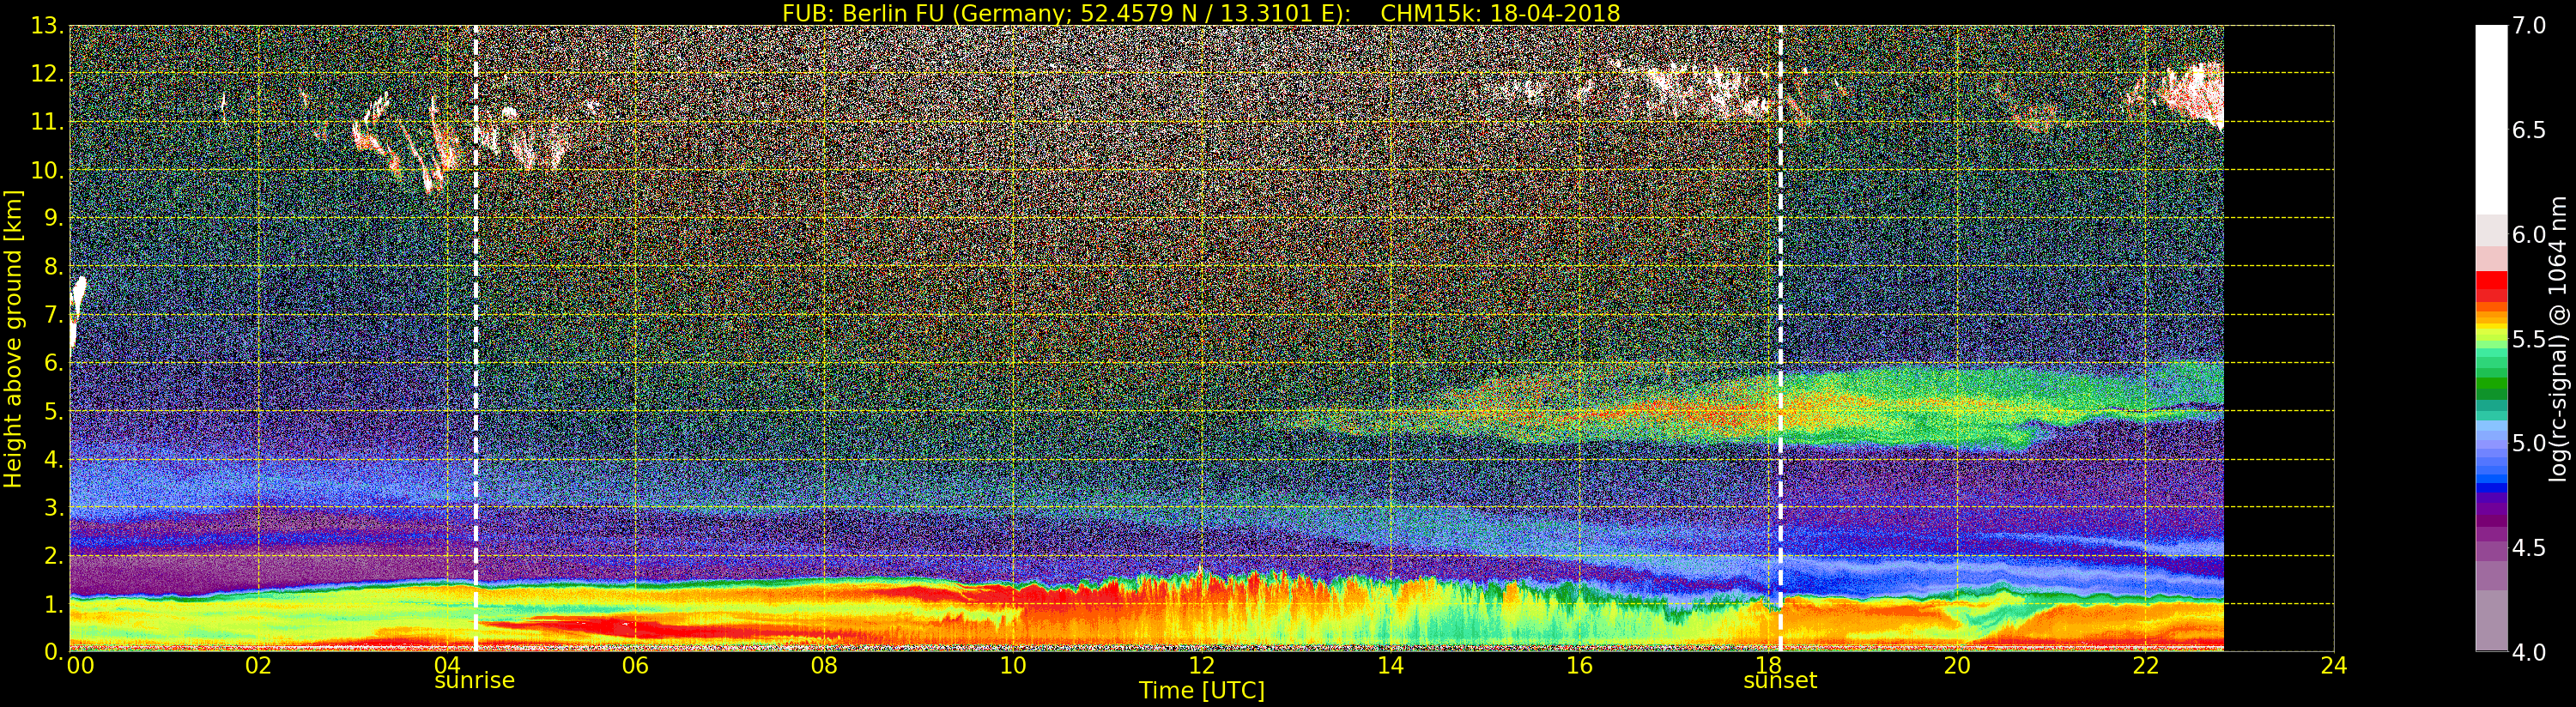This screenshot has height=707, width=2576.
Task: Click the height axis tick label '8.'
Action: 53,266
